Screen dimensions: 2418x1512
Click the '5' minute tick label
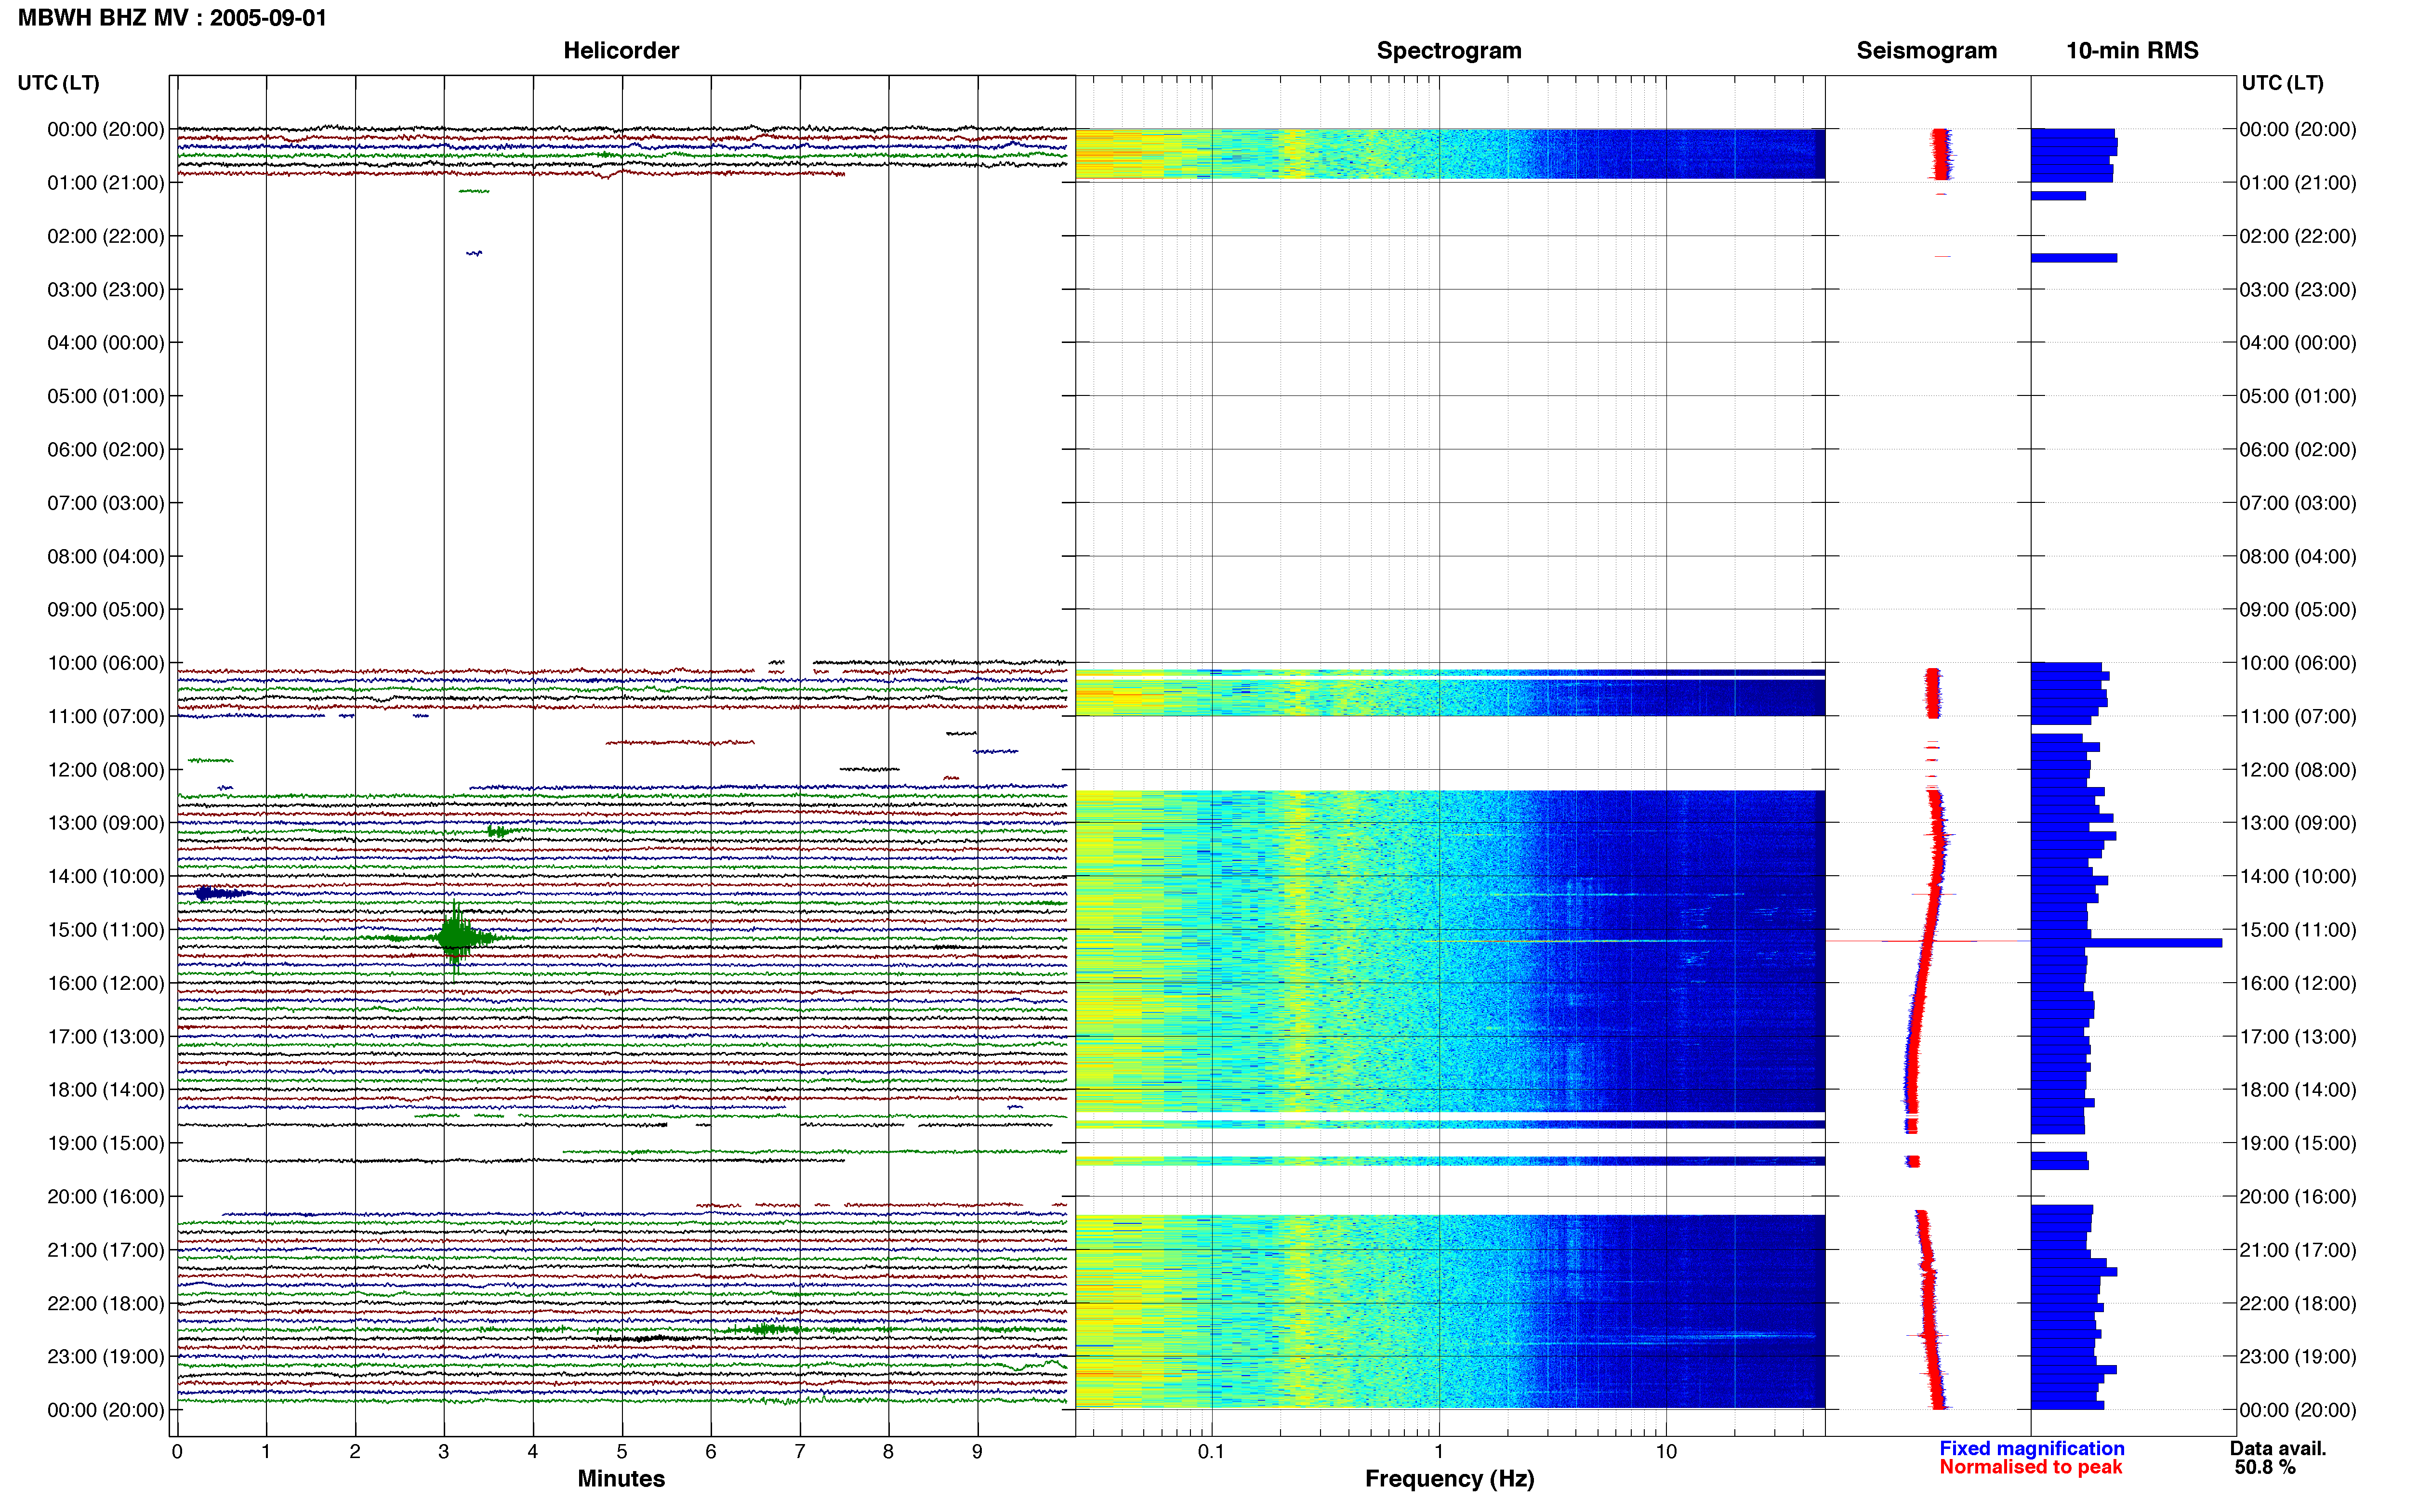coord(622,1451)
